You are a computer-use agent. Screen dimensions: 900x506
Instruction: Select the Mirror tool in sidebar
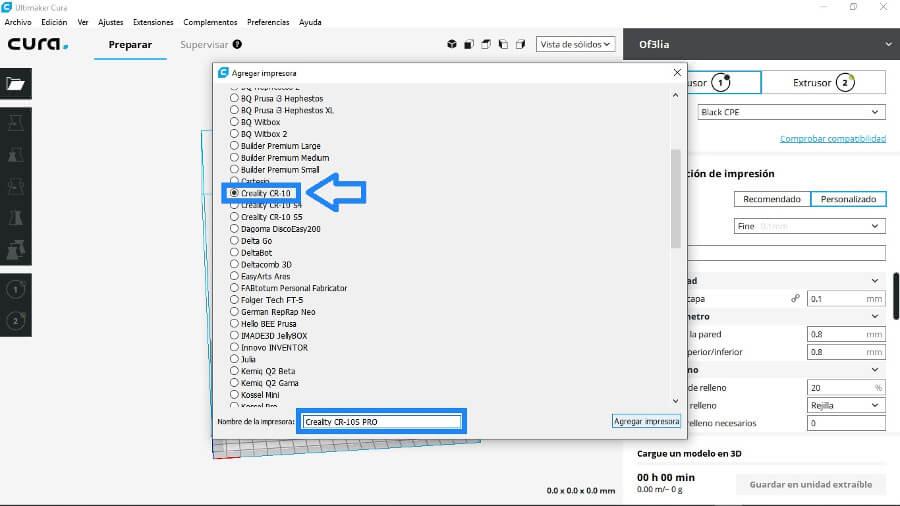(15, 217)
